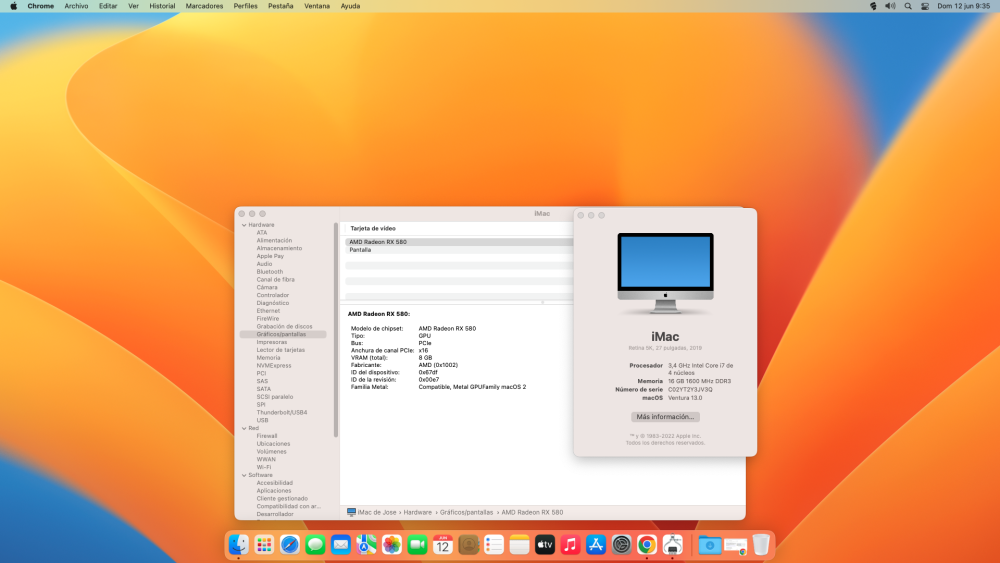
Task: Select Almacenamiento in Hardware list
Action: (279, 248)
